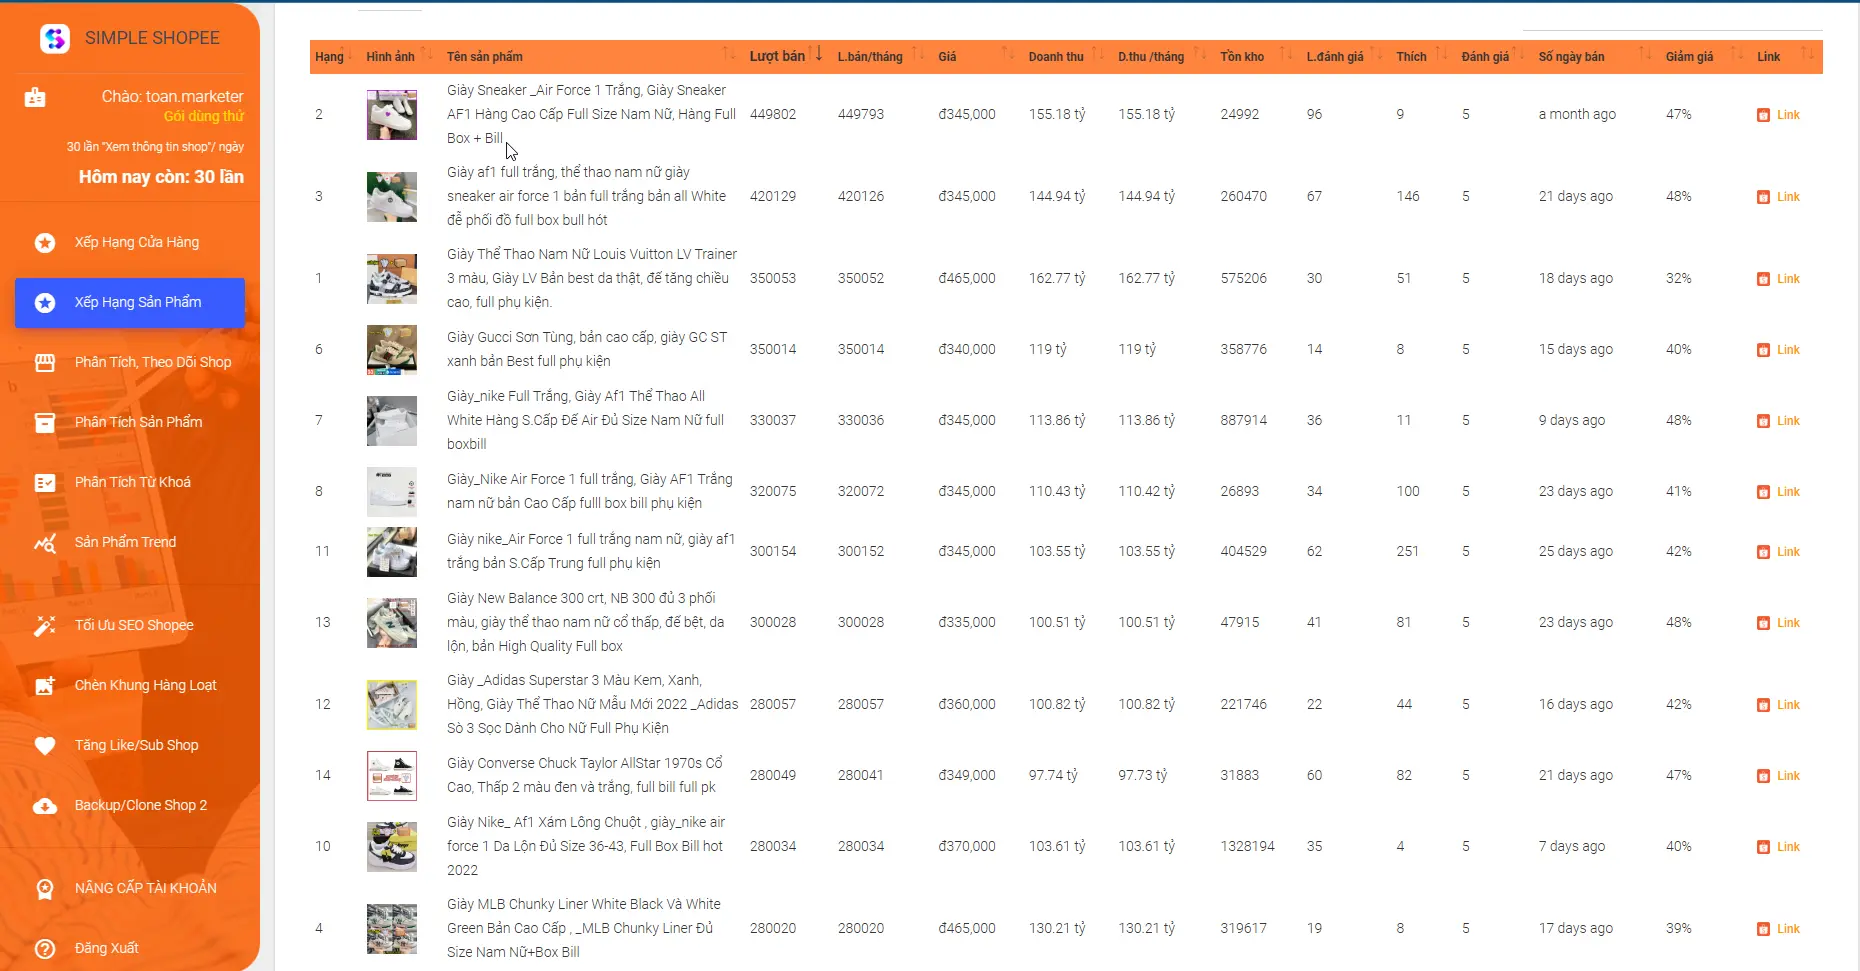Image resolution: width=1860 pixels, height=971 pixels.
Task: Sort table by Doanh thu column
Action: pyautogui.click(x=1066, y=57)
